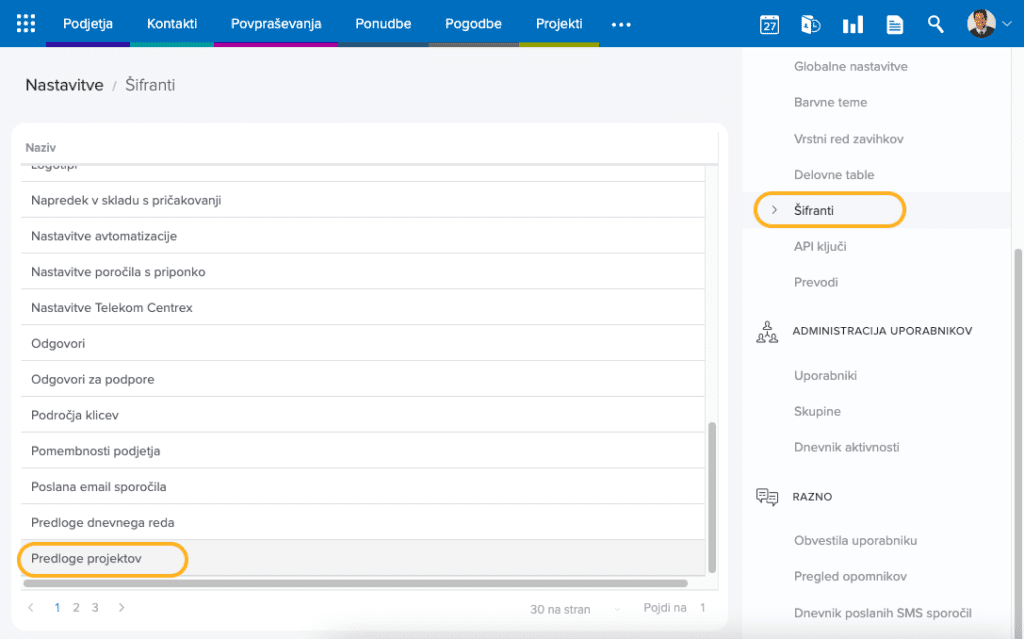Image resolution: width=1024 pixels, height=639 pixels.
Task: Open API ključi settings link
Action: 820,246
